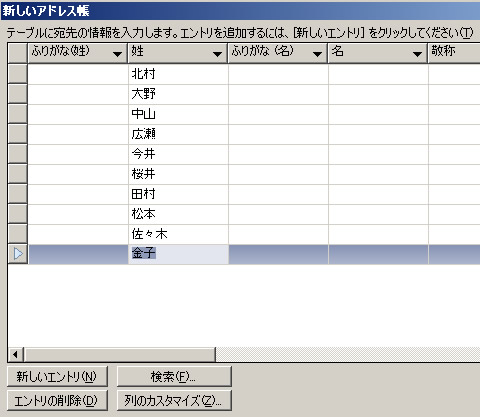Click the row selector for 田村 row
This screenshot has width=480, height=417.
tap(18, 194)
